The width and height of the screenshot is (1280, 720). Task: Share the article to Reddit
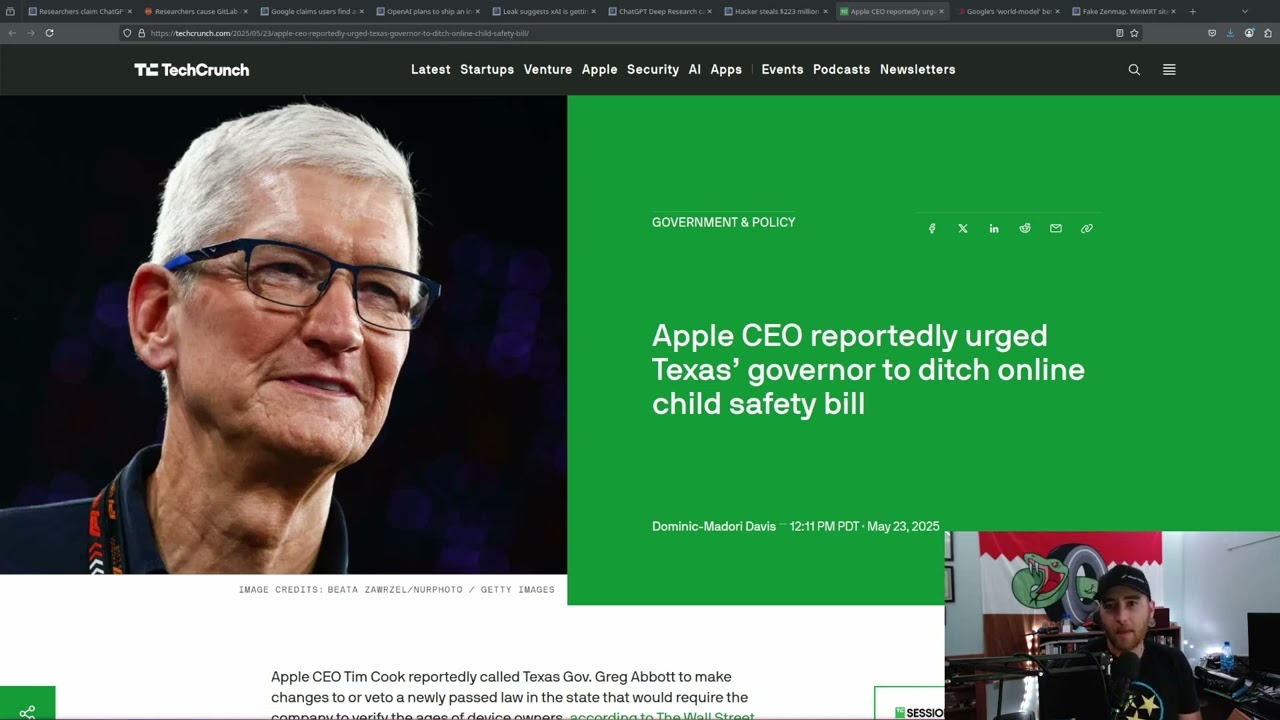click(x=1025, y=229)
